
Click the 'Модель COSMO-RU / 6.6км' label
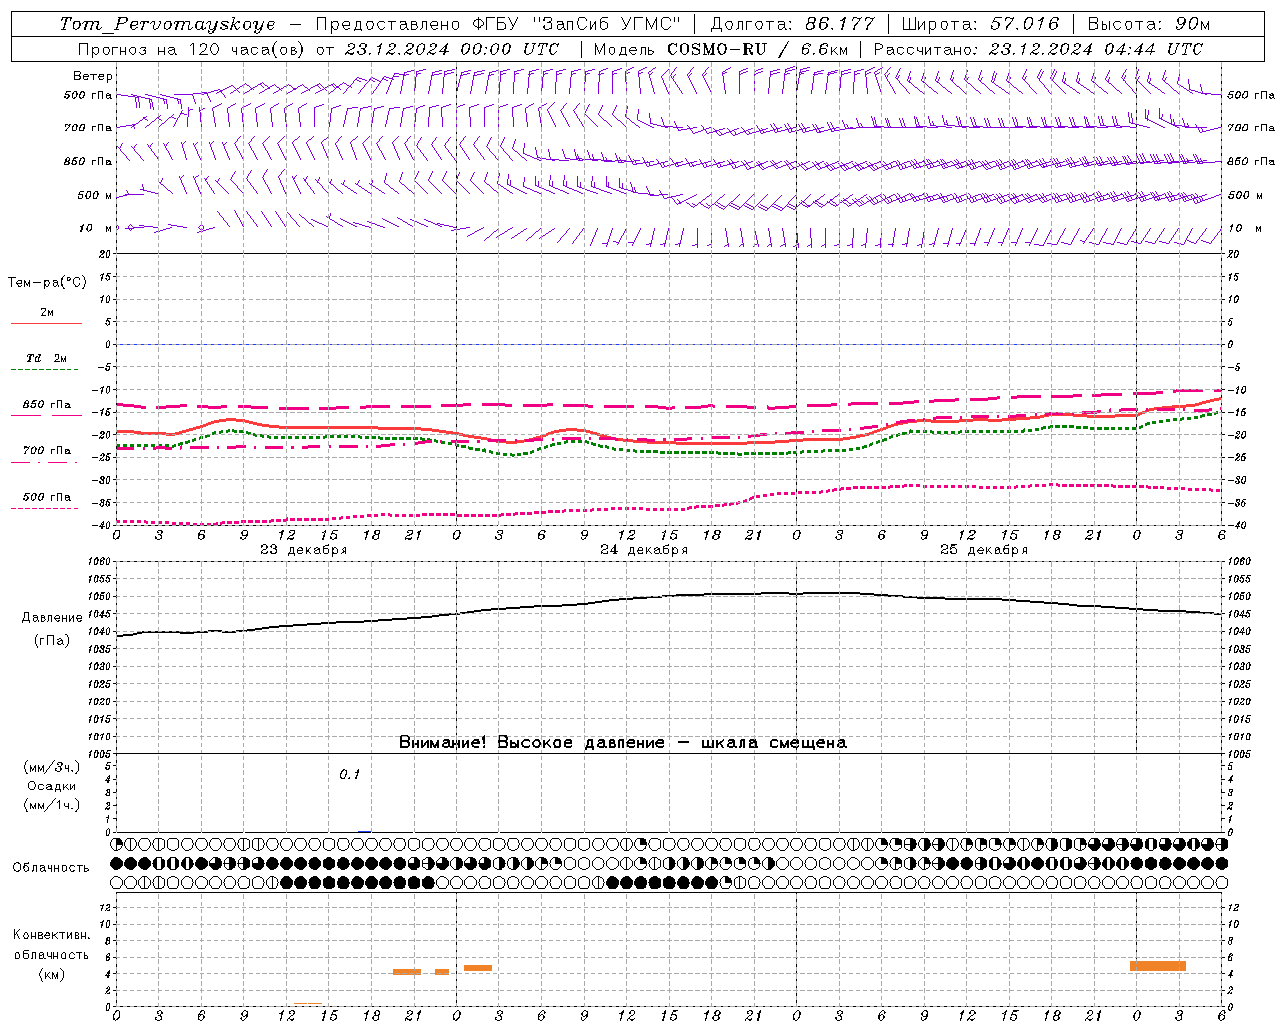point(720,49)
